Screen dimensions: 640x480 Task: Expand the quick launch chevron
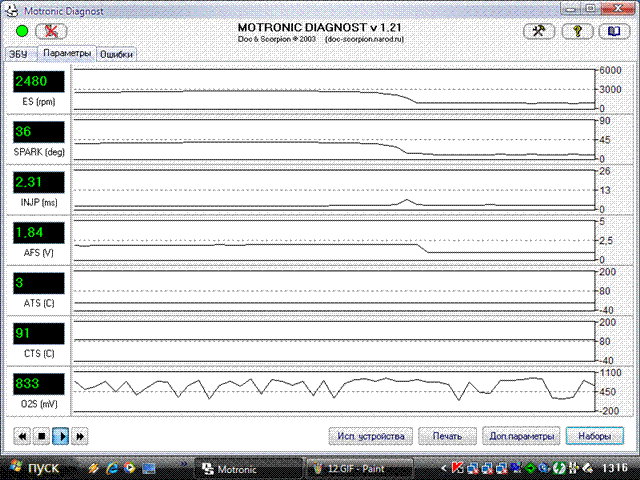pyautogui.click(x=184, y=464)
